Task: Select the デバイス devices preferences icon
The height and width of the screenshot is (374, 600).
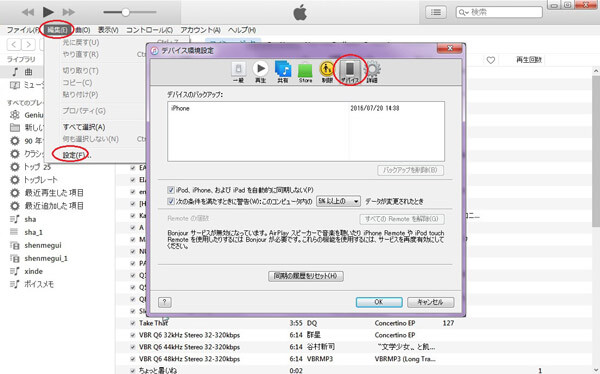Action: [x=350, y=71]
